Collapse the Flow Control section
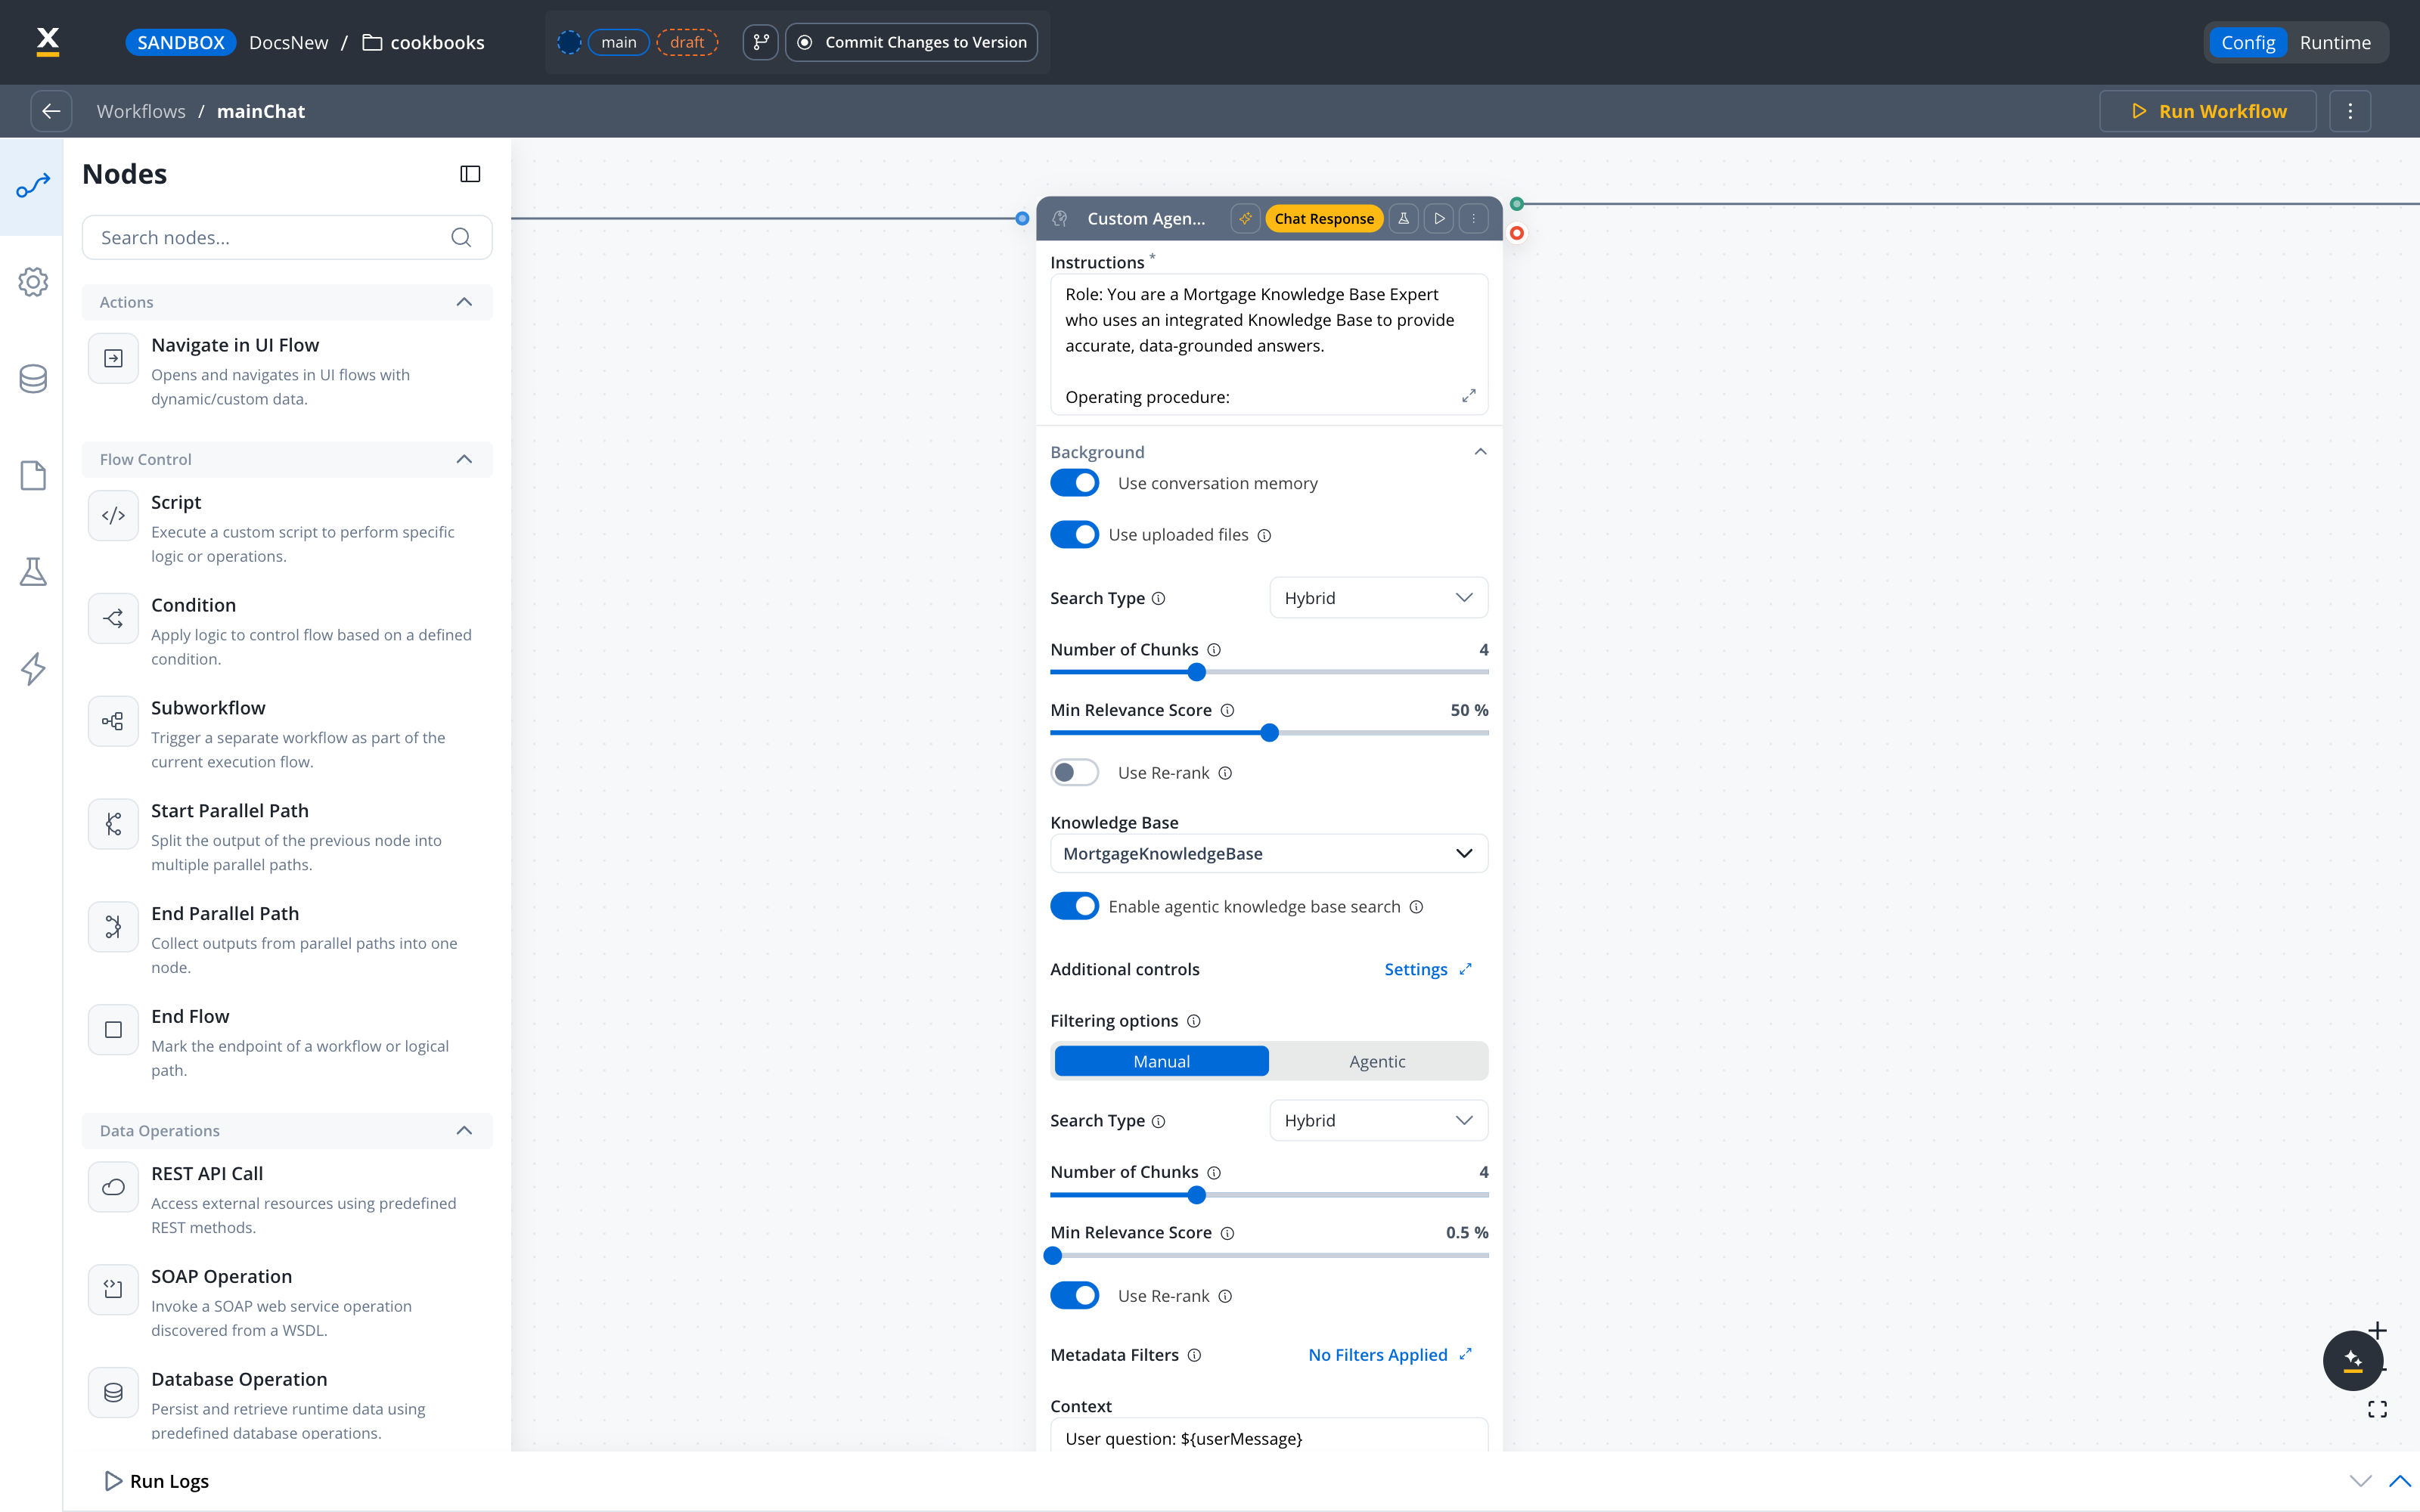 point(464,459)
